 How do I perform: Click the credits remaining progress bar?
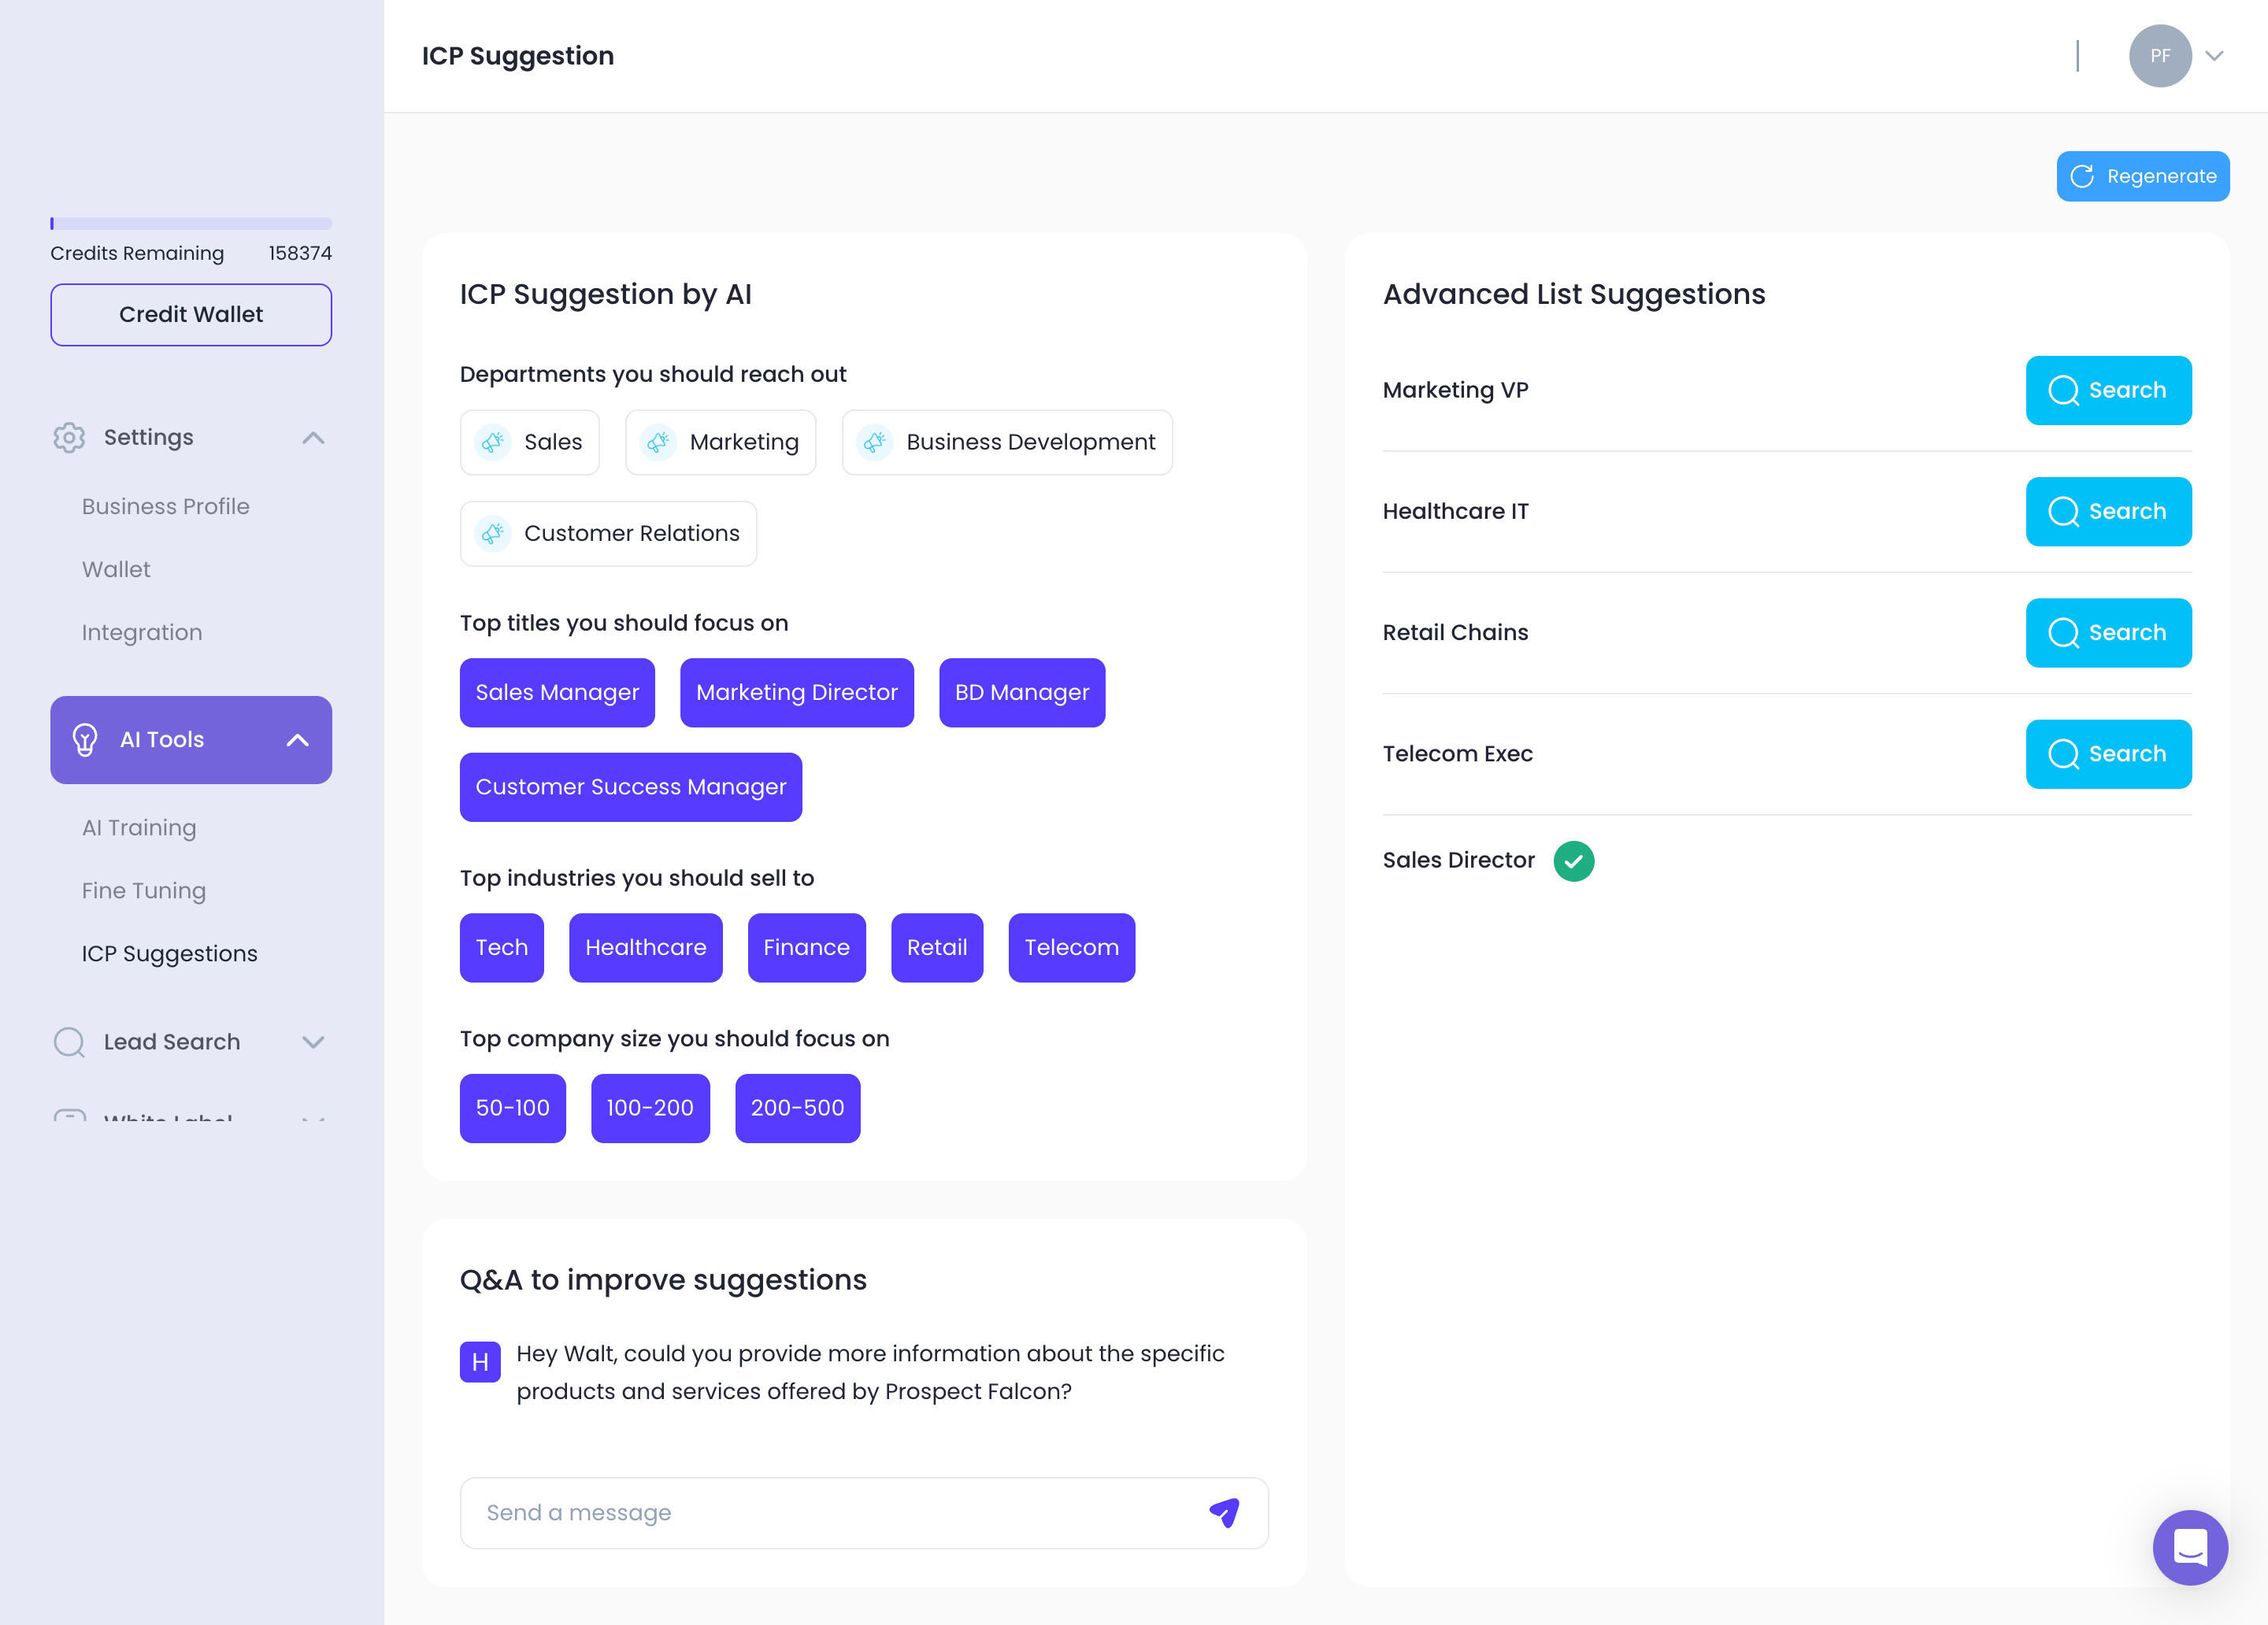tap(191, 224)
